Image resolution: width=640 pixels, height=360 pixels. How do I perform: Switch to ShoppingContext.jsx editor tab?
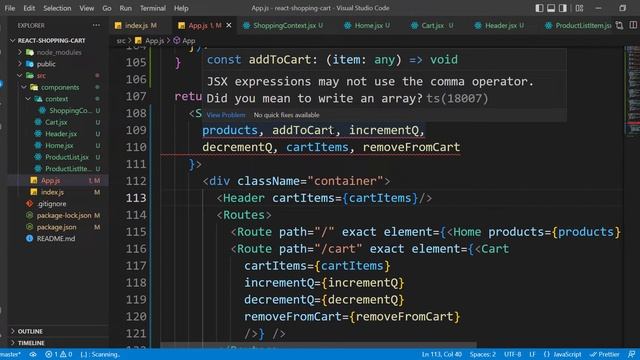click(283, 25)
